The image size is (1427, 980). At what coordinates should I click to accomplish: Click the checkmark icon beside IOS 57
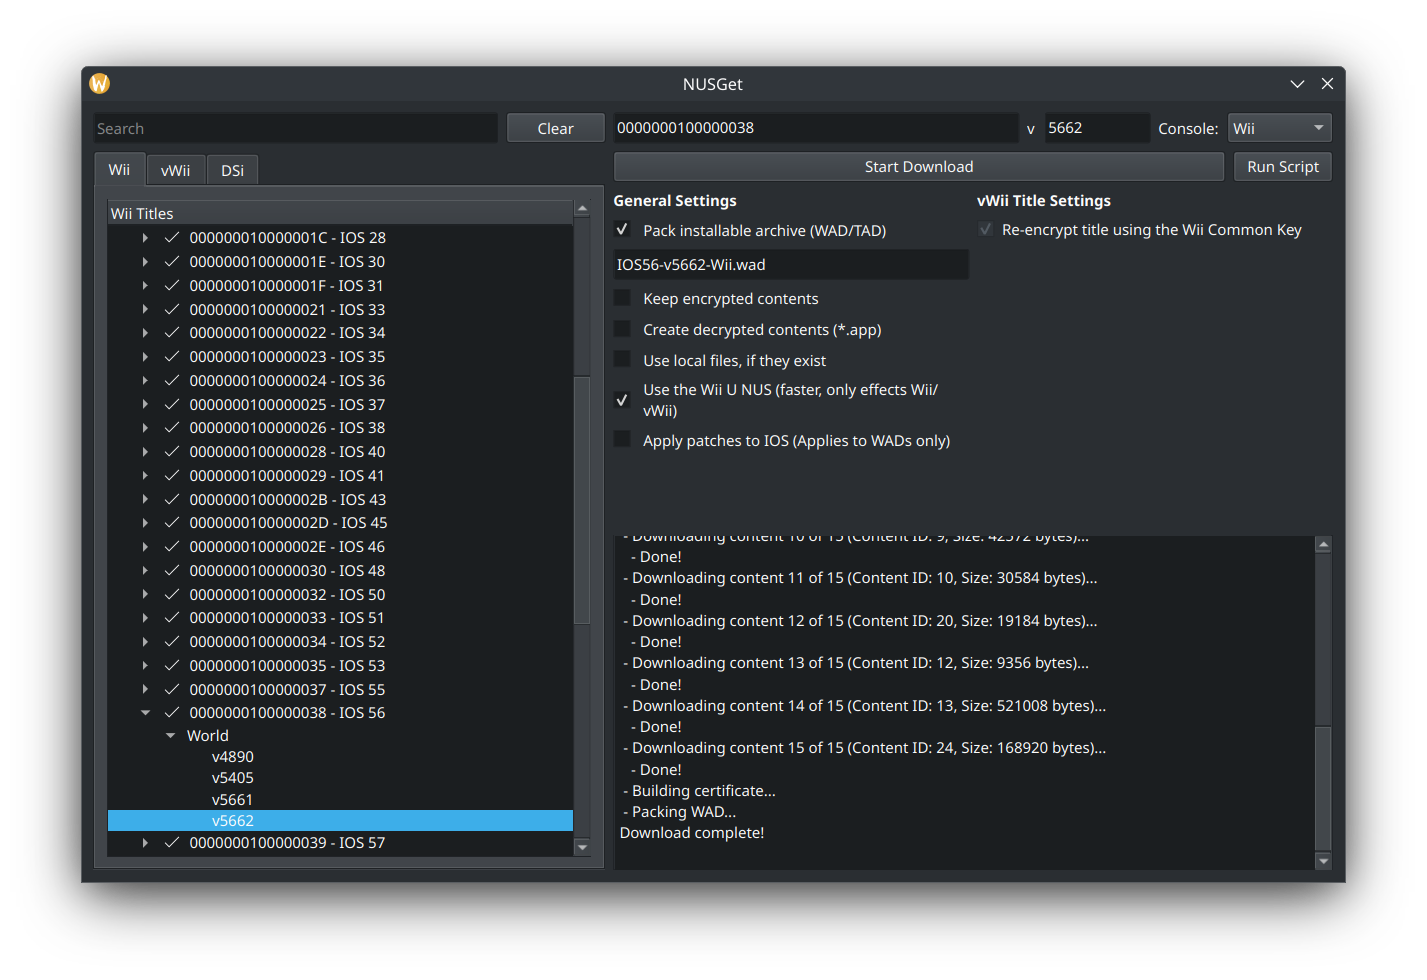click(172, 843)
